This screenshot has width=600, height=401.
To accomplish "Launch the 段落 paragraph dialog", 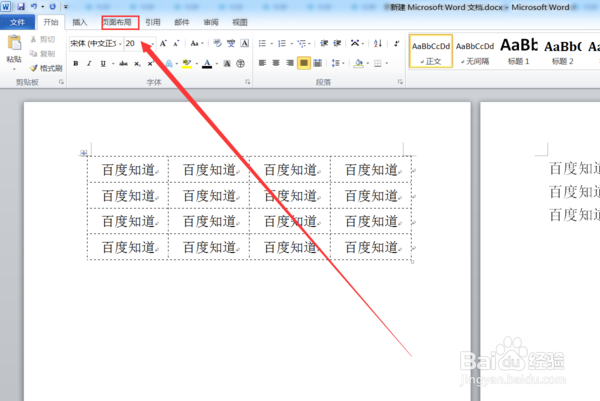I will (x=400, y=82).
